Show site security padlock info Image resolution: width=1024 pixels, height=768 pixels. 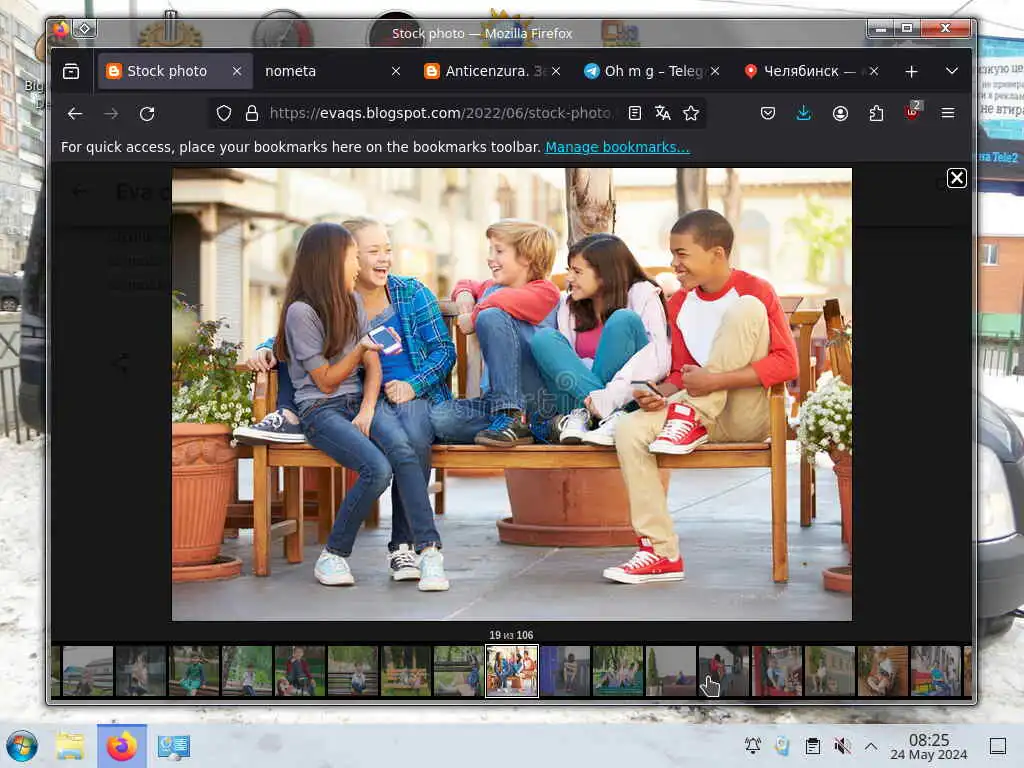coord(251,114)
